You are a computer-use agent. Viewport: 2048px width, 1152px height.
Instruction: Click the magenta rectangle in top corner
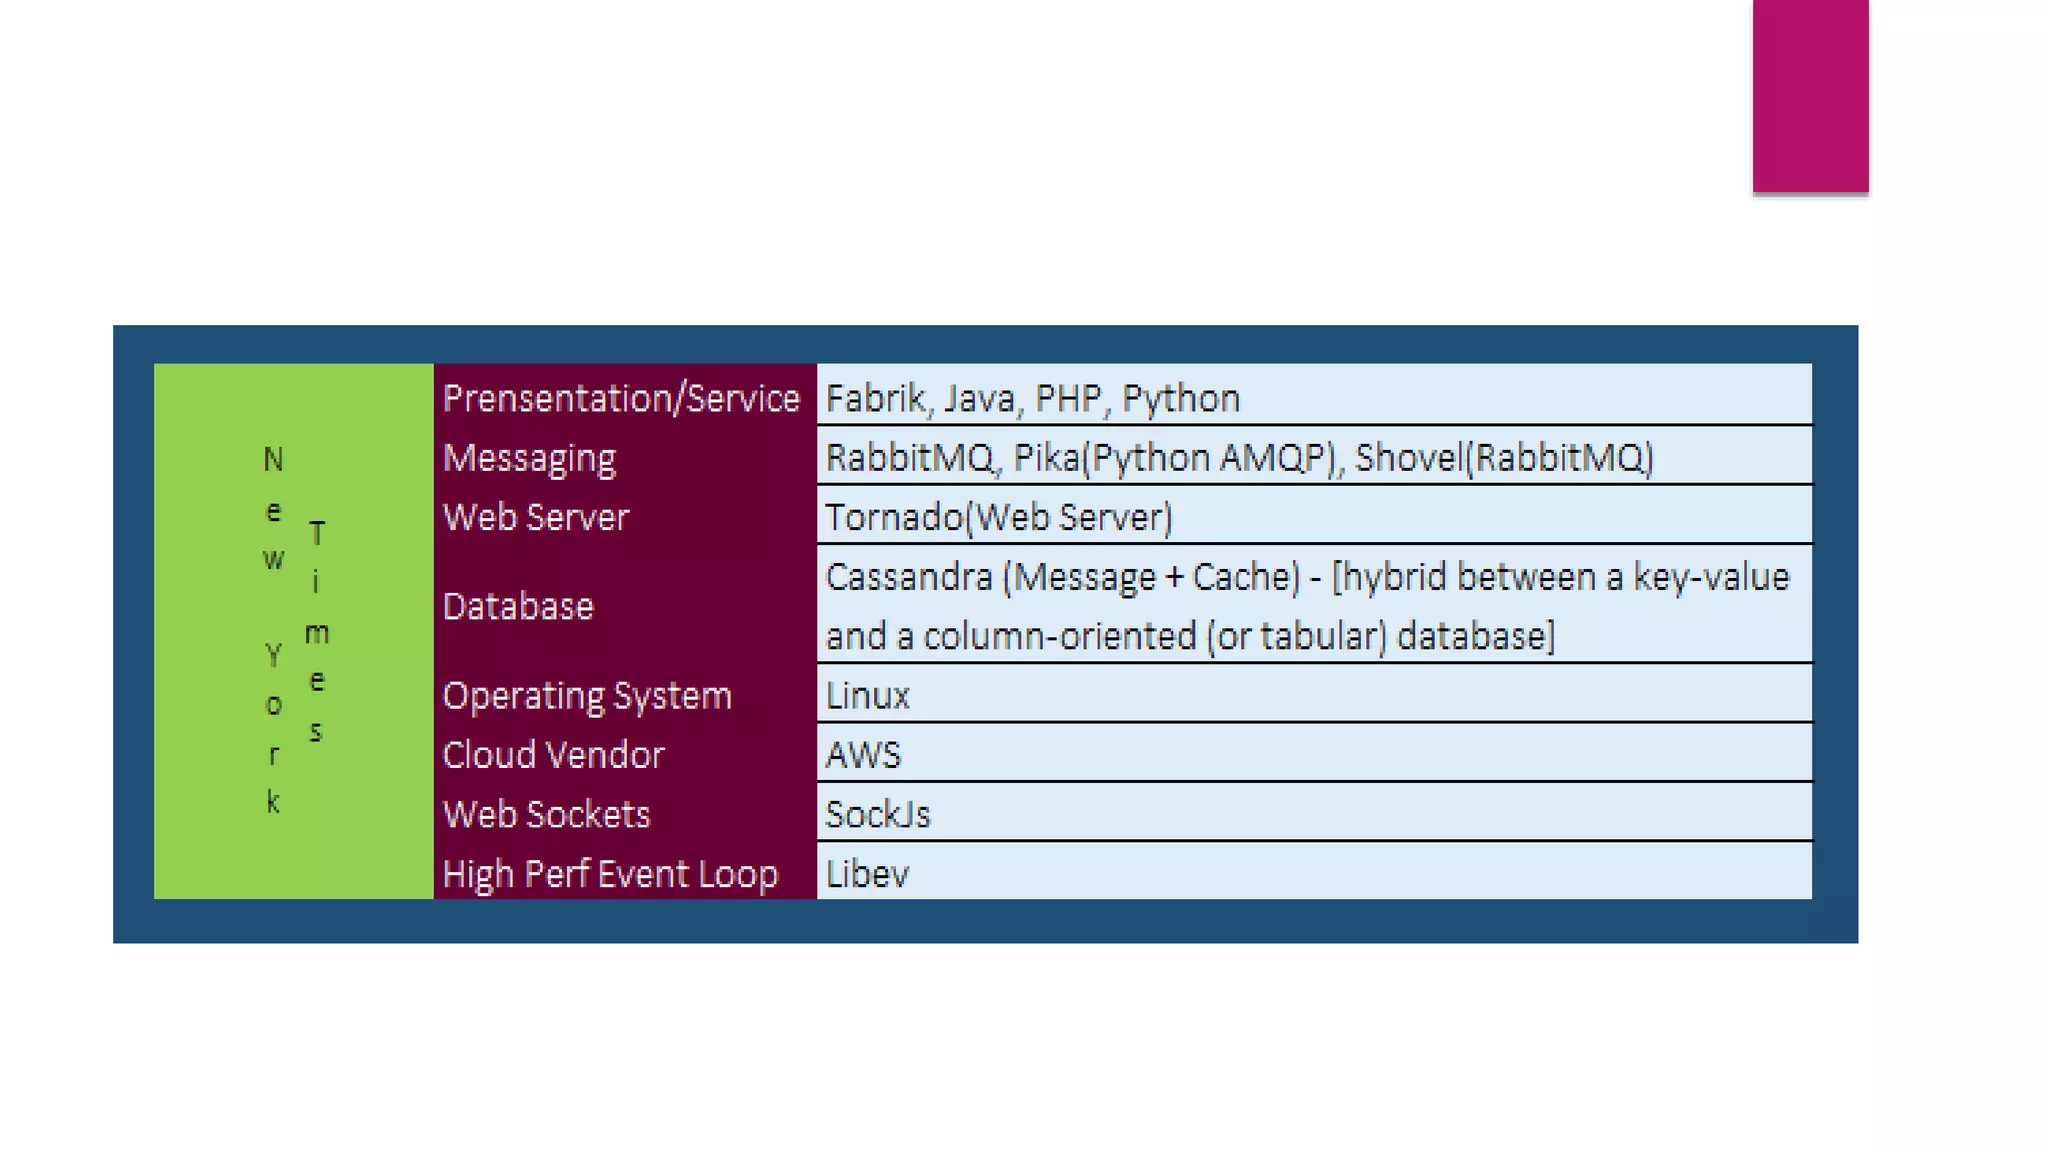click(1810, 95)
